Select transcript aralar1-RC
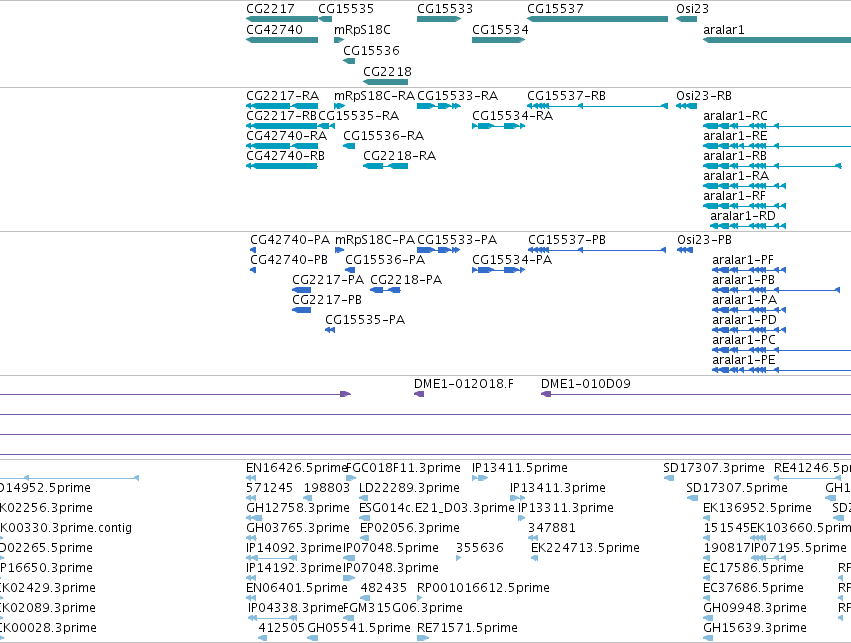 click(x=735, y=116)
